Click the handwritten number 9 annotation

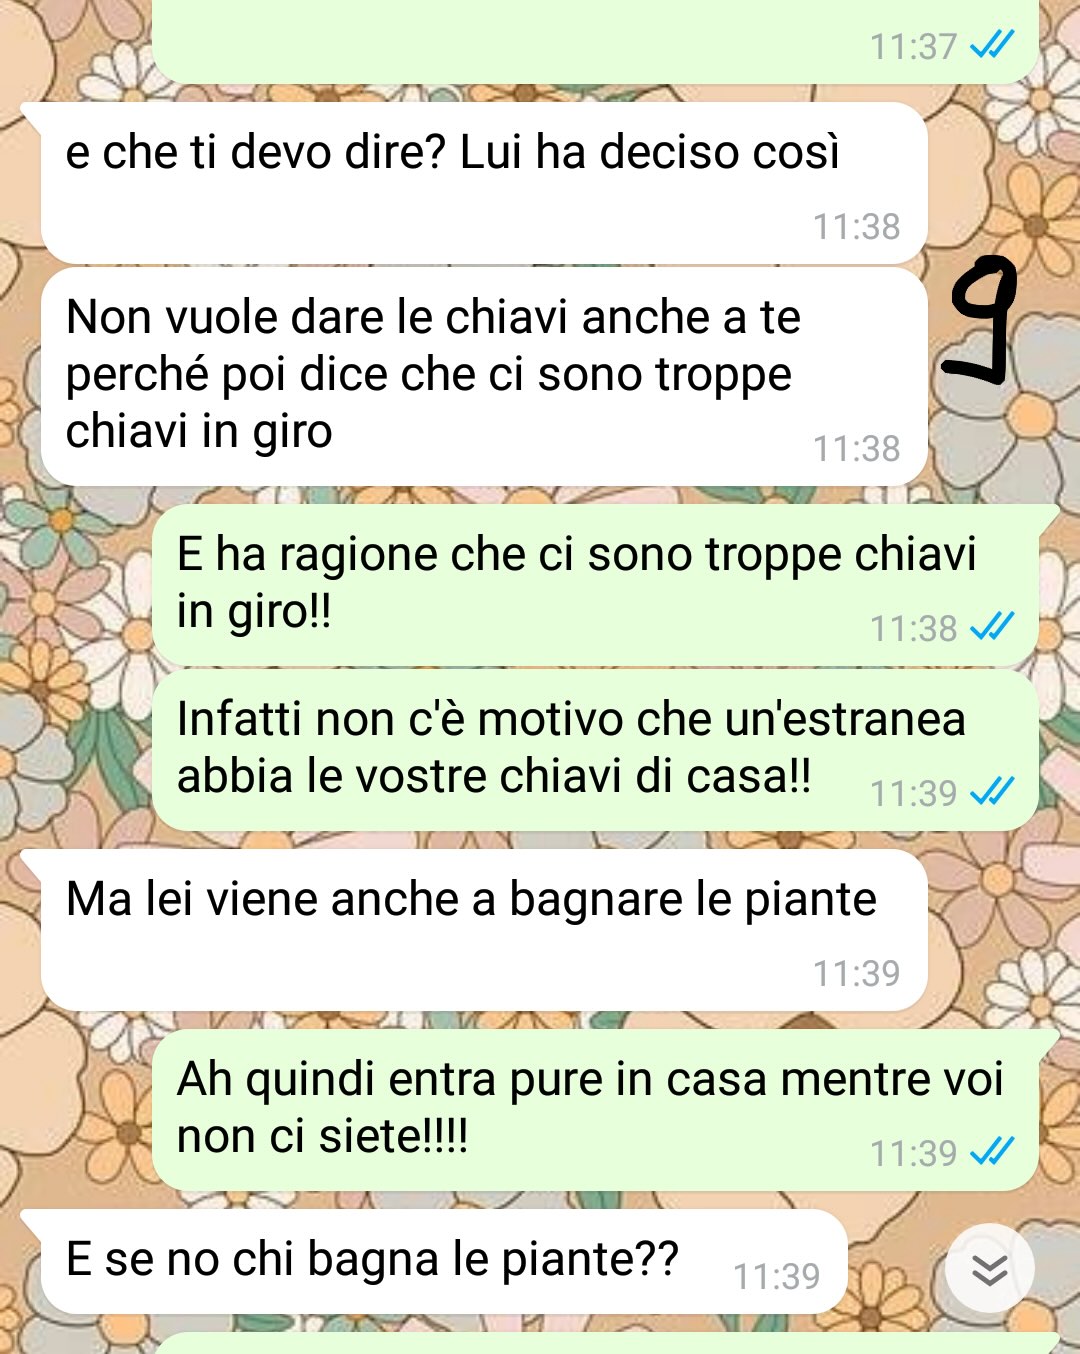(981, 320)
